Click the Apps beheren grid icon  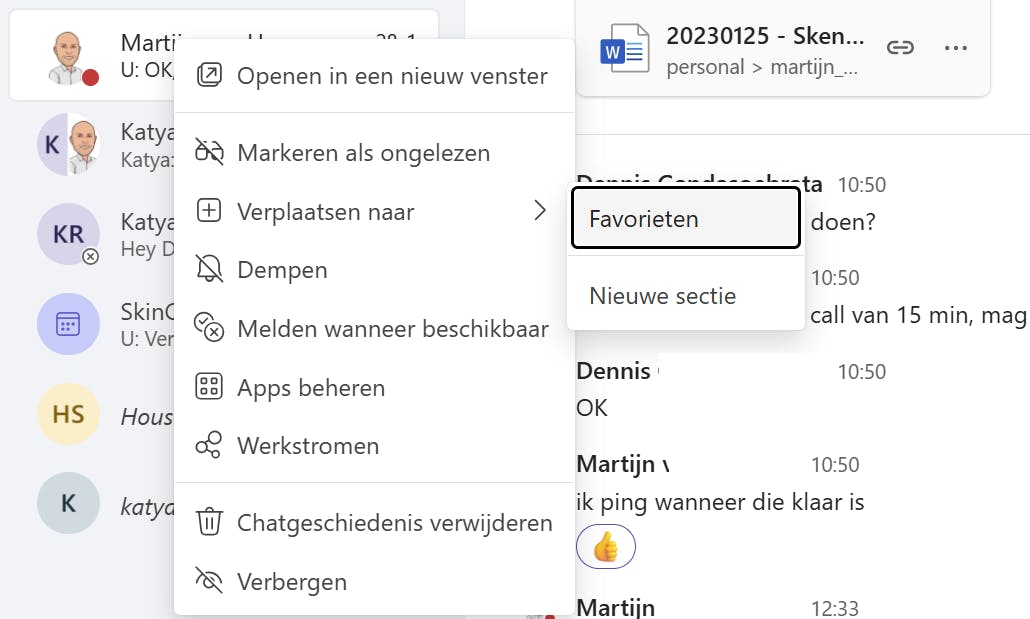(x=209, y=387)
